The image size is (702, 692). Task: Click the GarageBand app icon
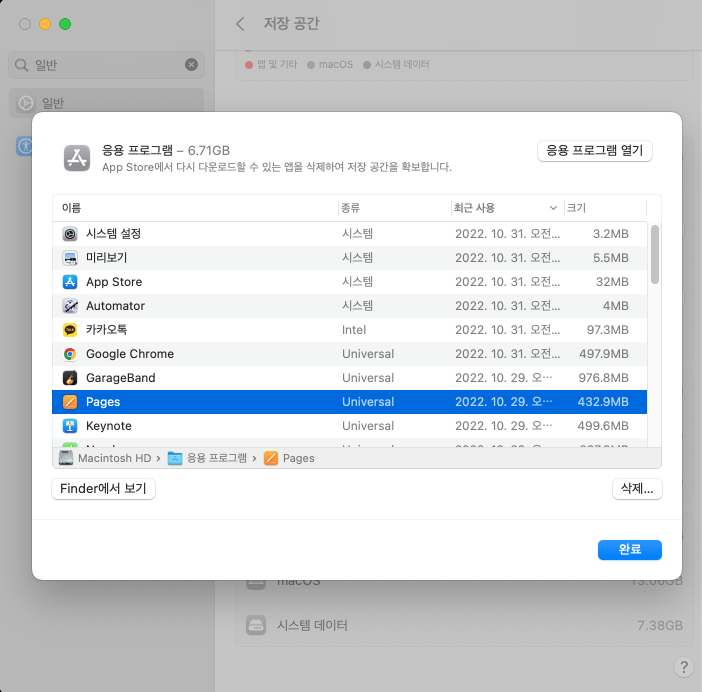70,378
